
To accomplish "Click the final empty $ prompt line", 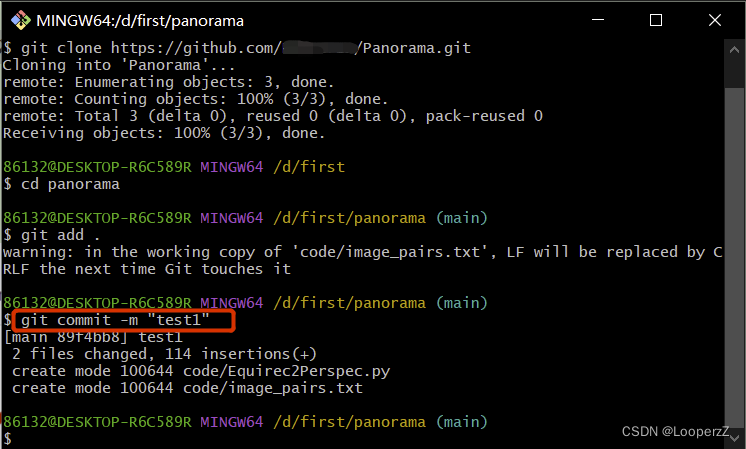I will point(8,439).
